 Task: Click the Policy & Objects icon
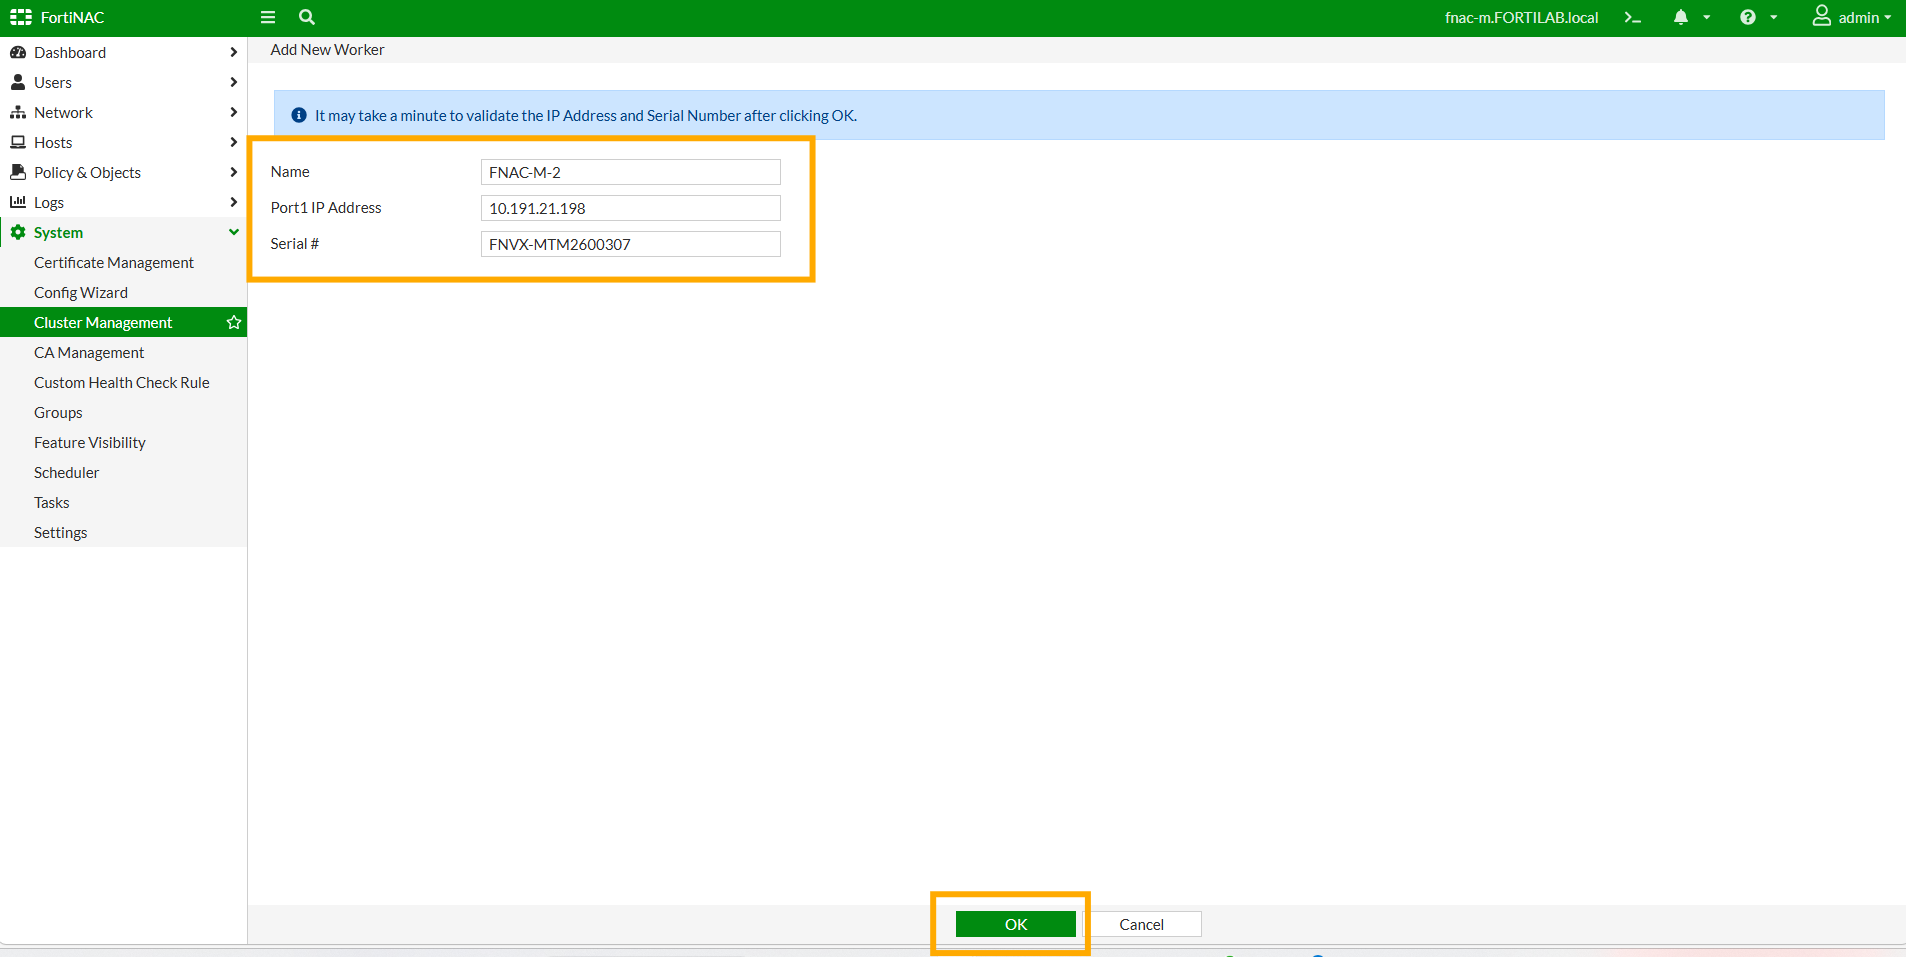coord(18,172)
